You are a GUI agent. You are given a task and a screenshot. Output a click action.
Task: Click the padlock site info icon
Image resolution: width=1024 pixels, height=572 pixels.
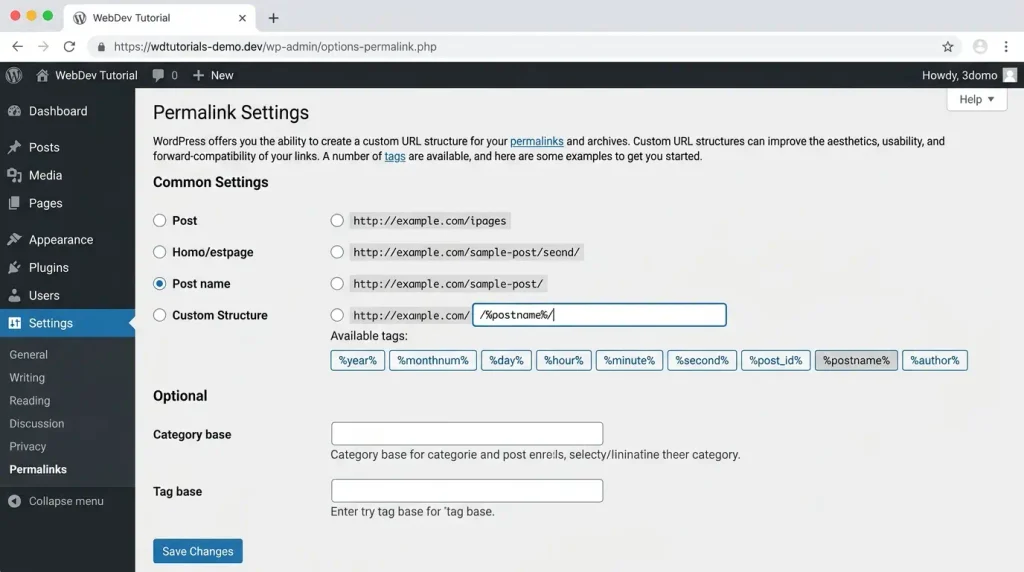click(x=101, y=46)
